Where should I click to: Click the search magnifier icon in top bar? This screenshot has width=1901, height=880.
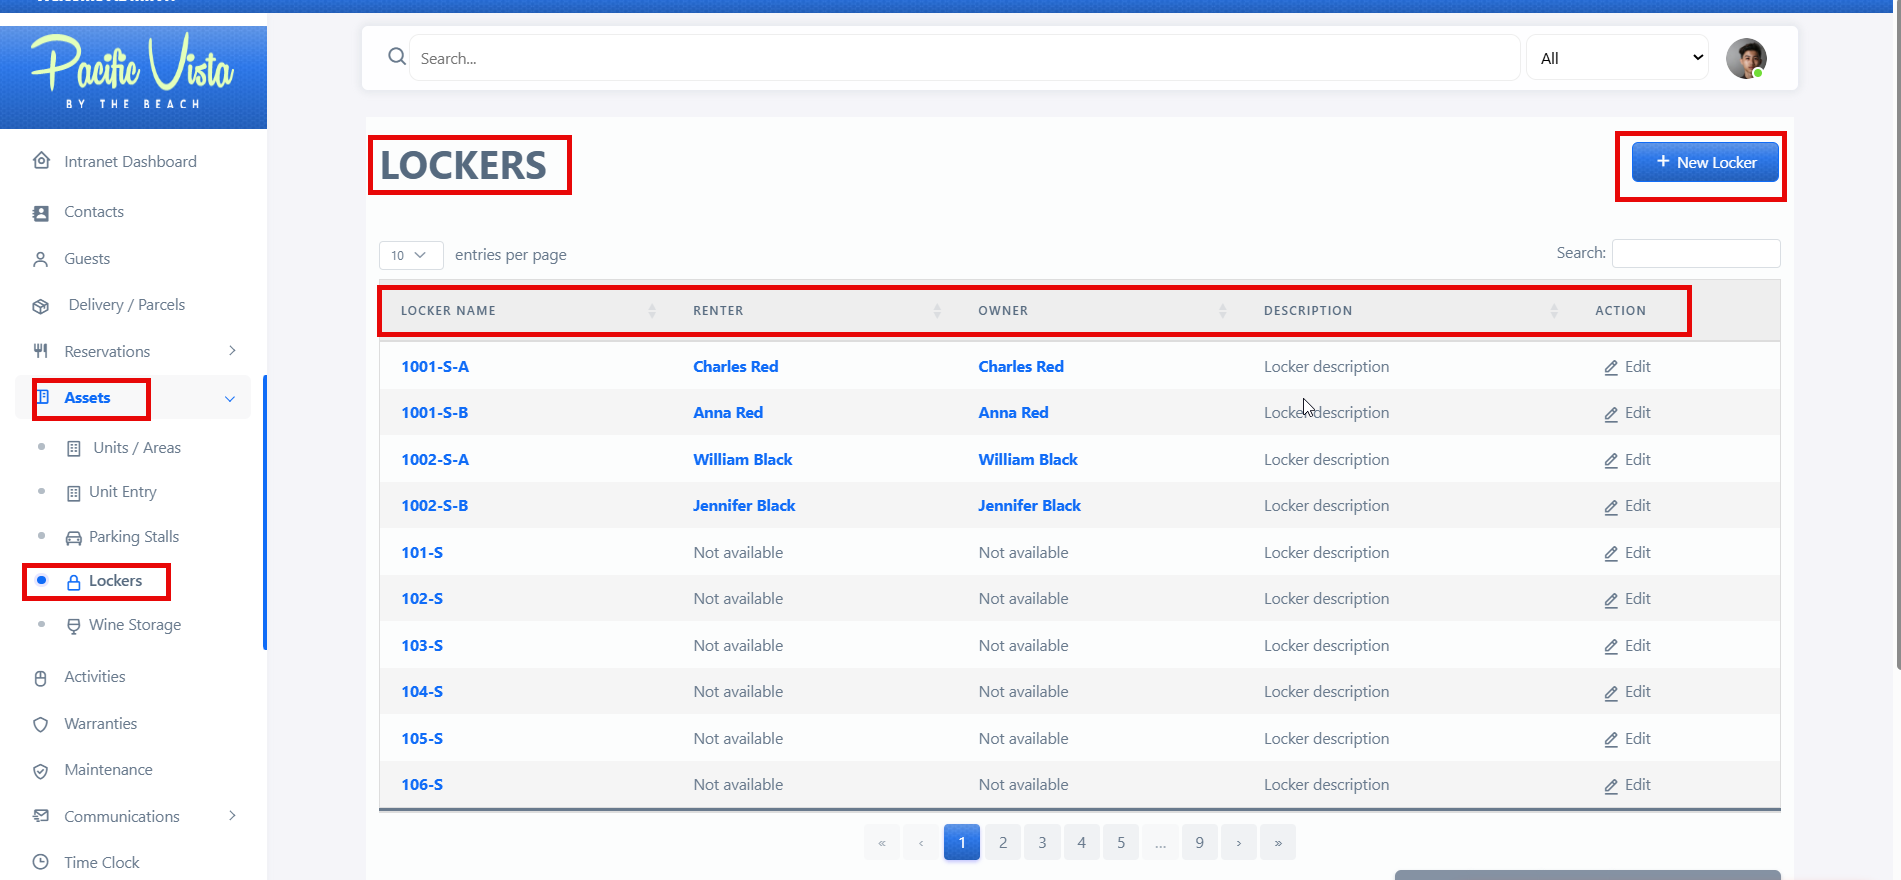pos(397,57)
